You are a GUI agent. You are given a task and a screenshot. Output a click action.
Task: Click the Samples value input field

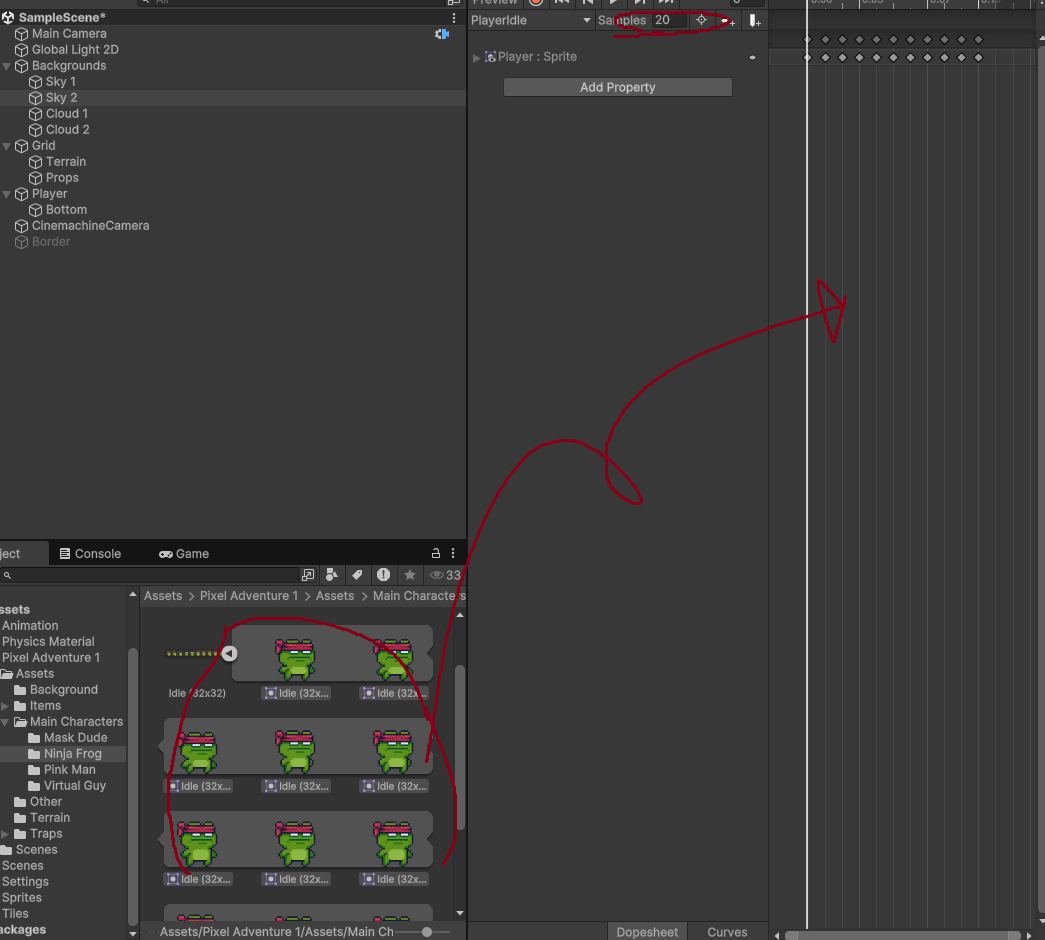[670, 21]
